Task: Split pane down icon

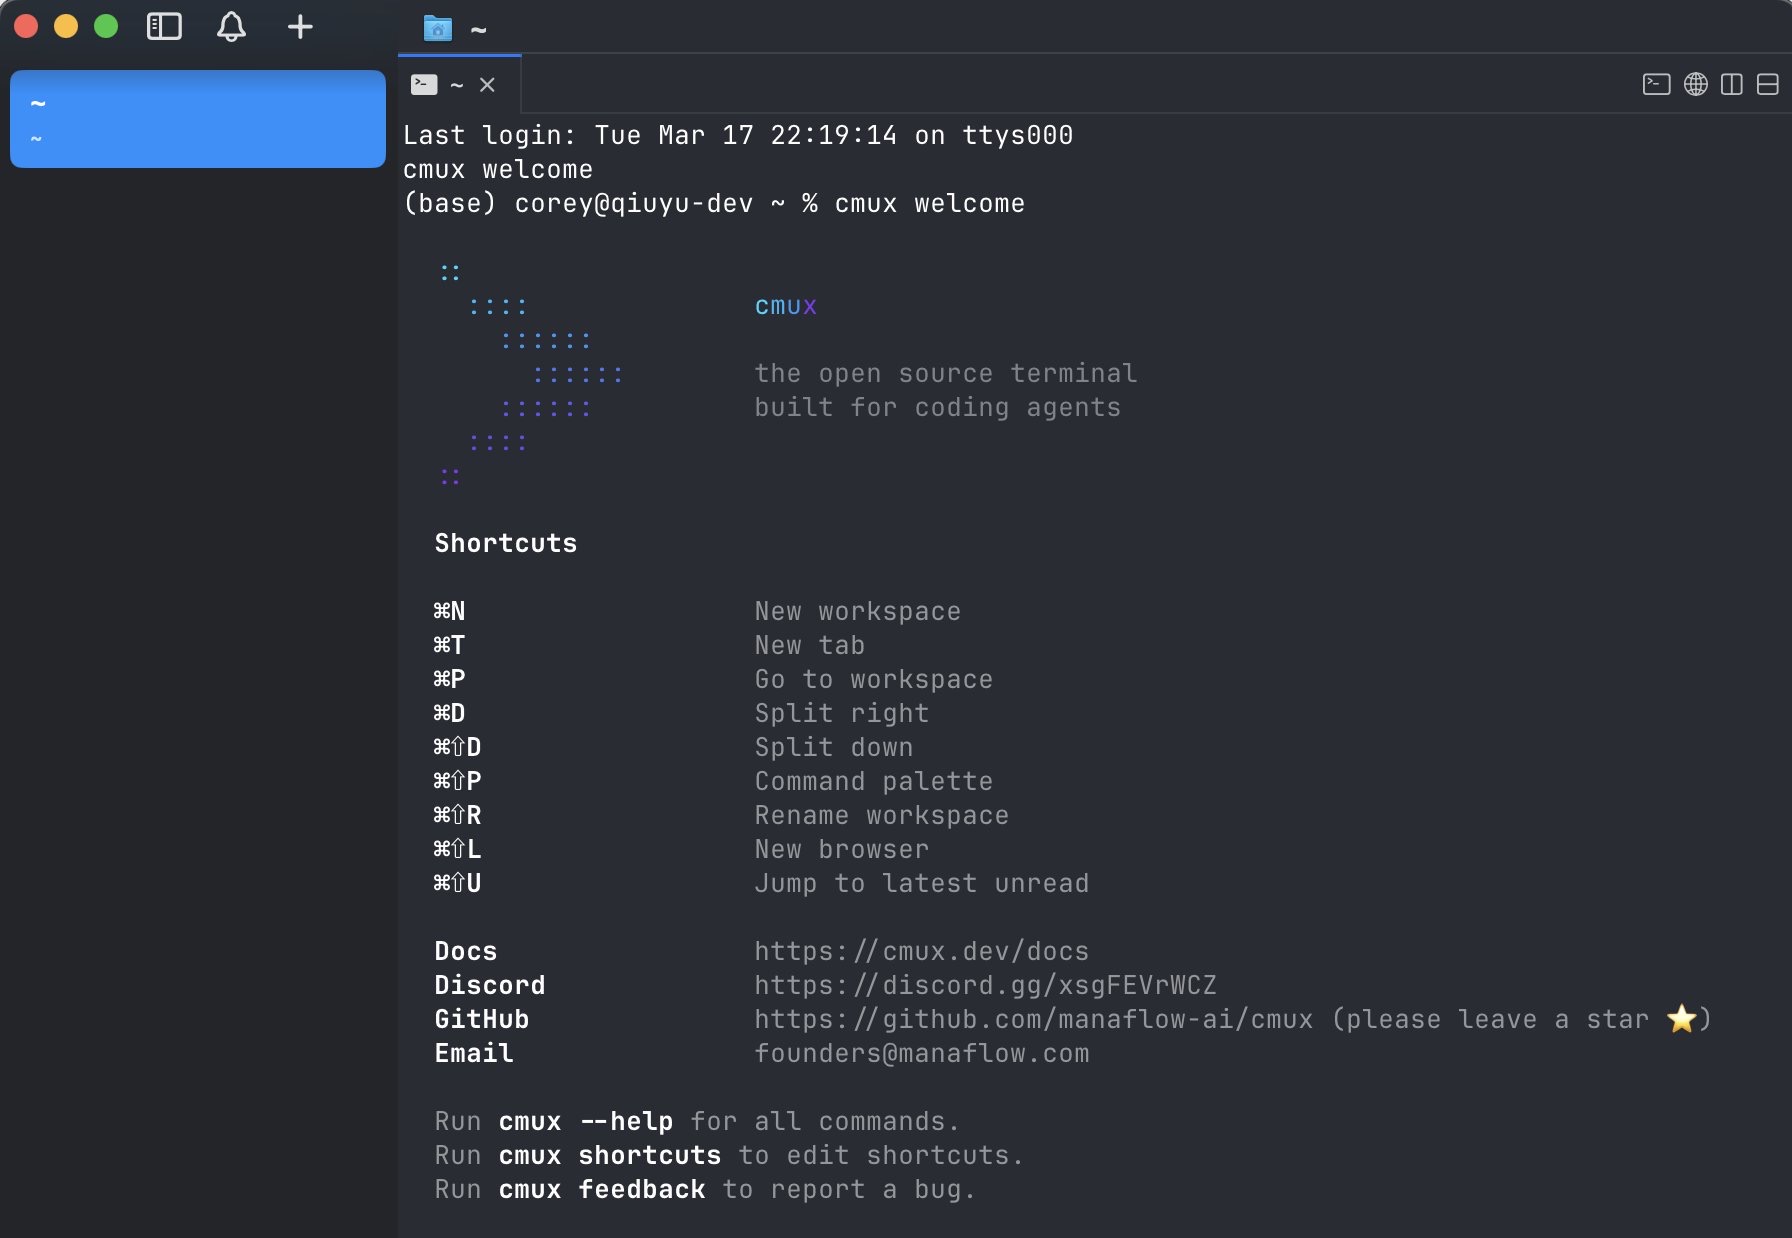Action: tap(1767, 84)
